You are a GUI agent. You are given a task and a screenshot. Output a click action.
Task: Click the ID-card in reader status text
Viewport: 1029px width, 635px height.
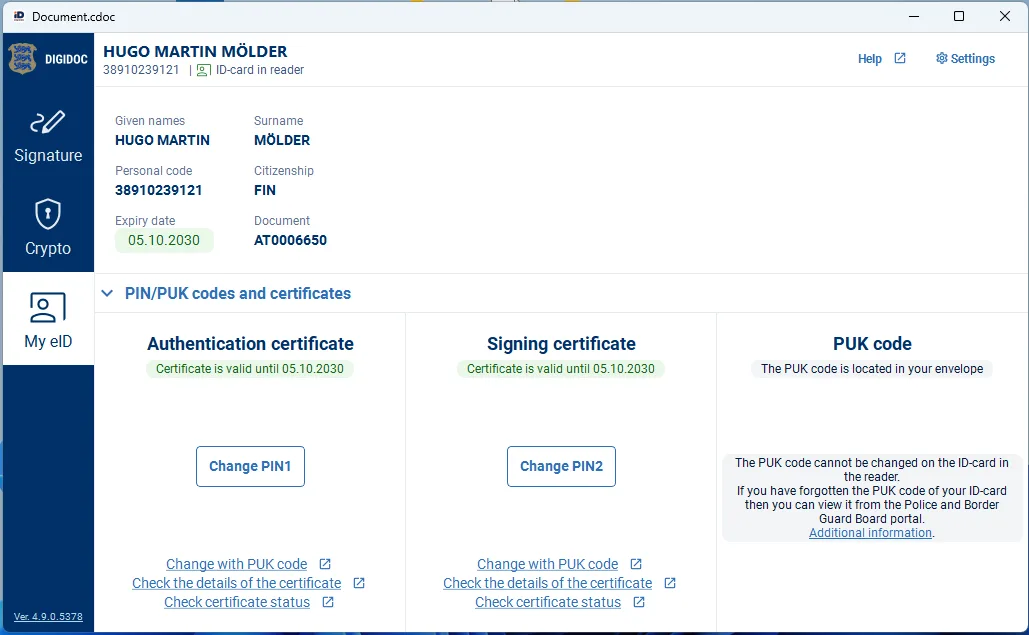click(x=260, y=70)
